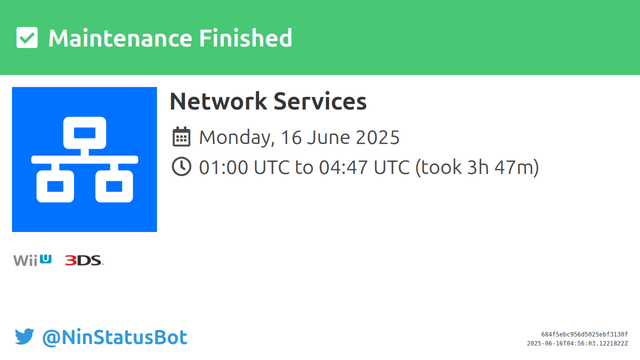Click the white checkmark icon in header
The image size is (640, 360).
coord(27,38)
